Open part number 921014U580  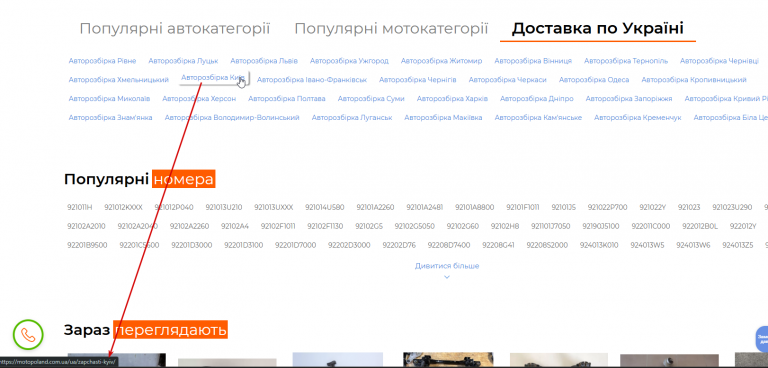[x=325, y=207]
